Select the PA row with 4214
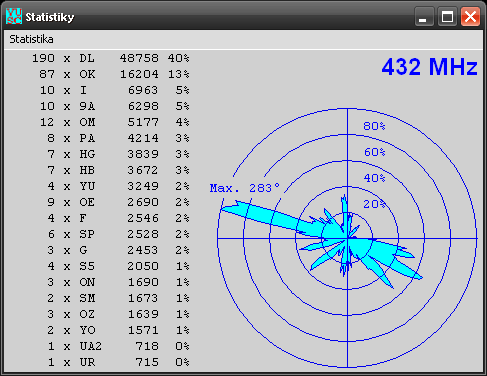Screen dimensions: 487x376 pos(118,138)
